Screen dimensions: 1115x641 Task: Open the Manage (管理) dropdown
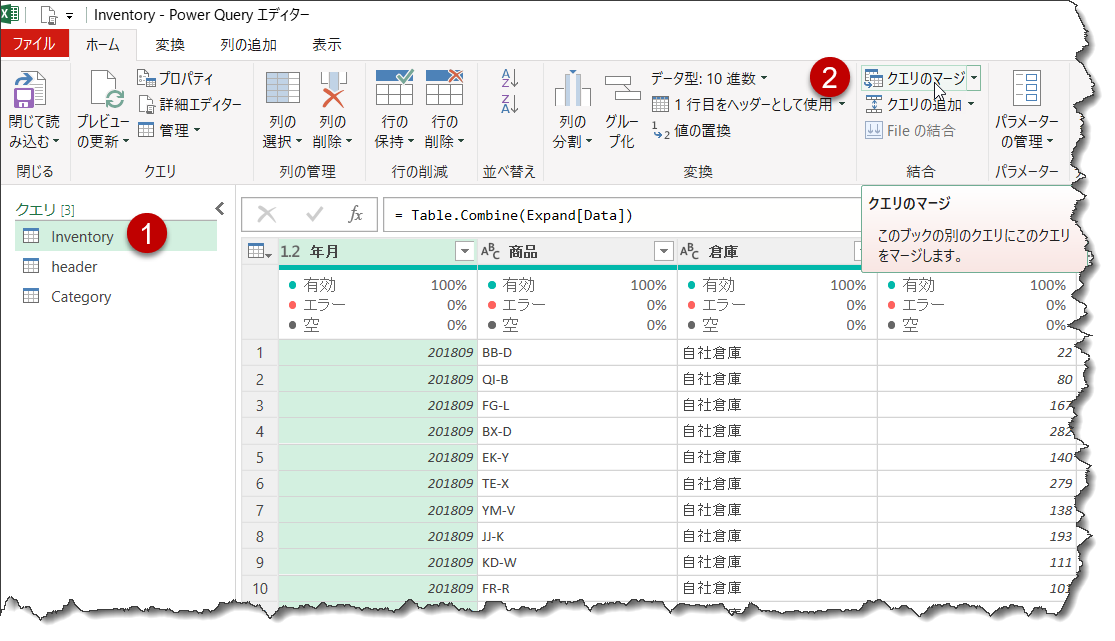click(169, 130)
